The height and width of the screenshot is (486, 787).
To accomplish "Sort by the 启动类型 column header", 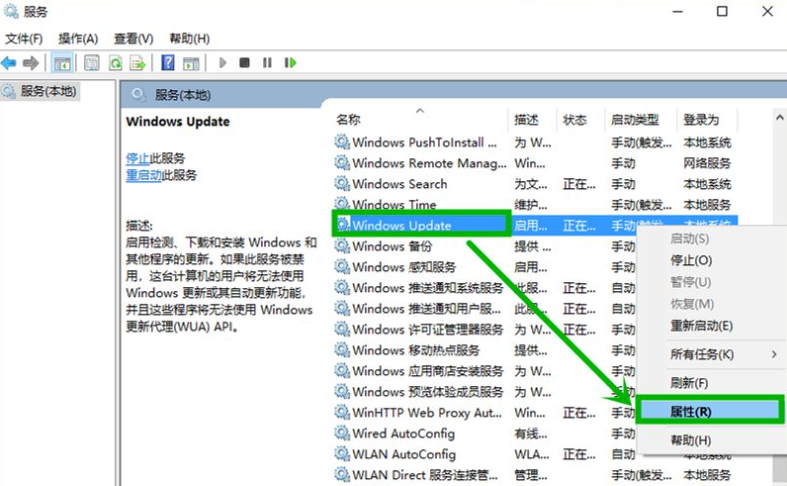I will (x=635, y=119).
